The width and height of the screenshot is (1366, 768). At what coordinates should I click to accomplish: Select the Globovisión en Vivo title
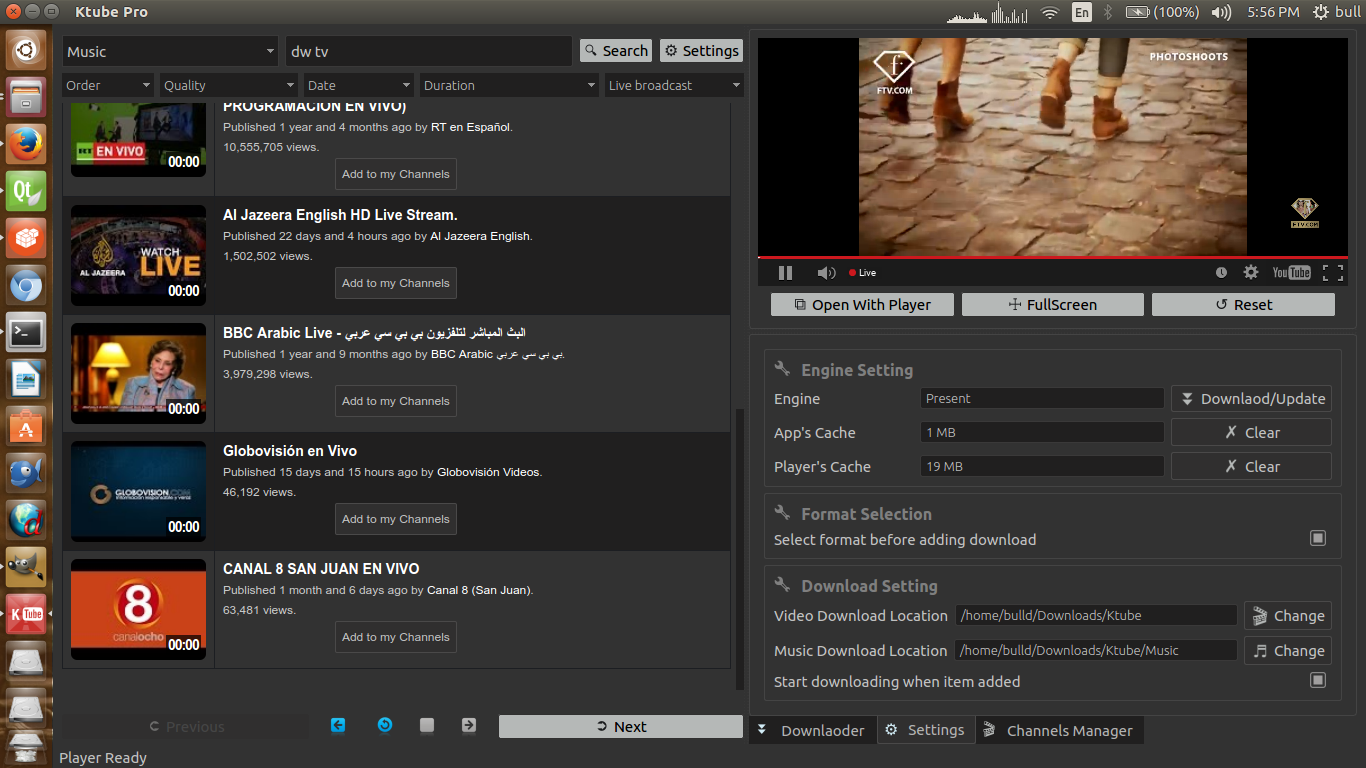click(x=290, y=451)
